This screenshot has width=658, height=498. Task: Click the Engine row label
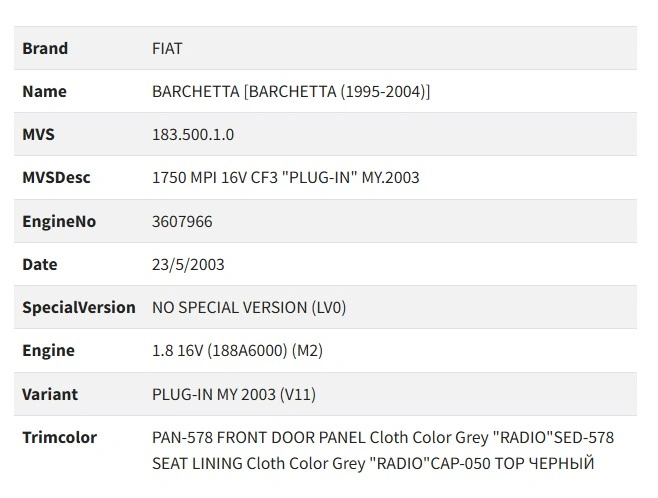(x=48, y=351)
